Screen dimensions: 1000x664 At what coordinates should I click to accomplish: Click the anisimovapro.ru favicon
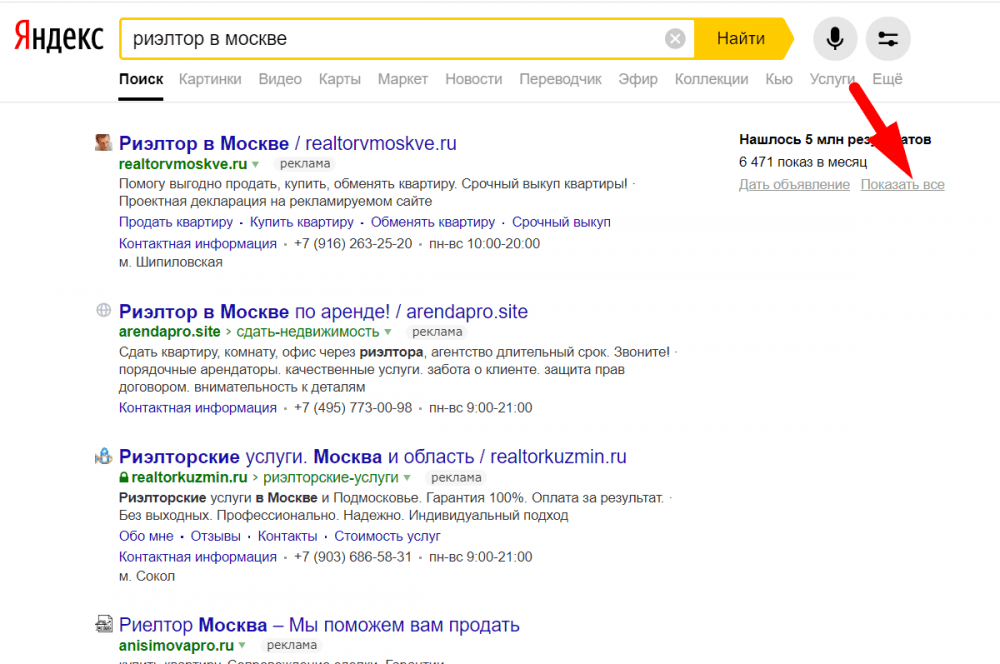click(103, 624)
